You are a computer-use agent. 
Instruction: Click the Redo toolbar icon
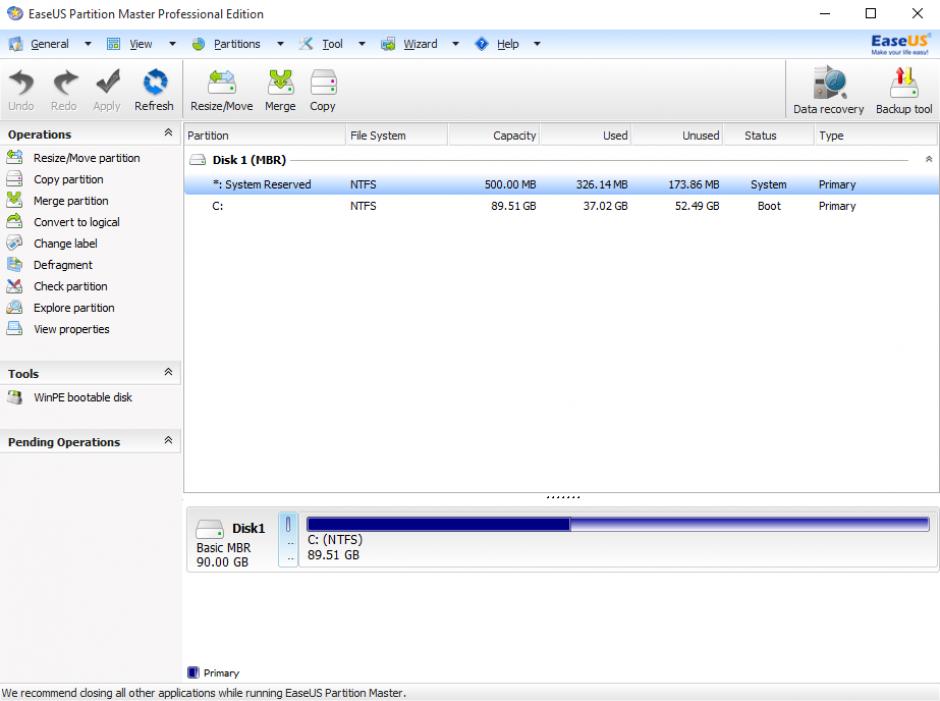pyautogui.click(x=65, y=83)
